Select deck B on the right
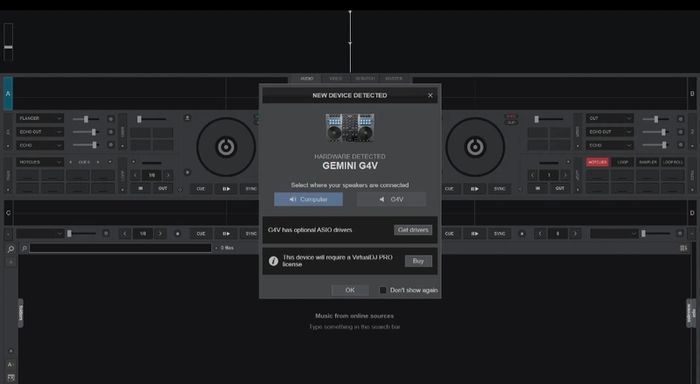The image size is (700, 384). pyautogui.click(x=692, y=93)
